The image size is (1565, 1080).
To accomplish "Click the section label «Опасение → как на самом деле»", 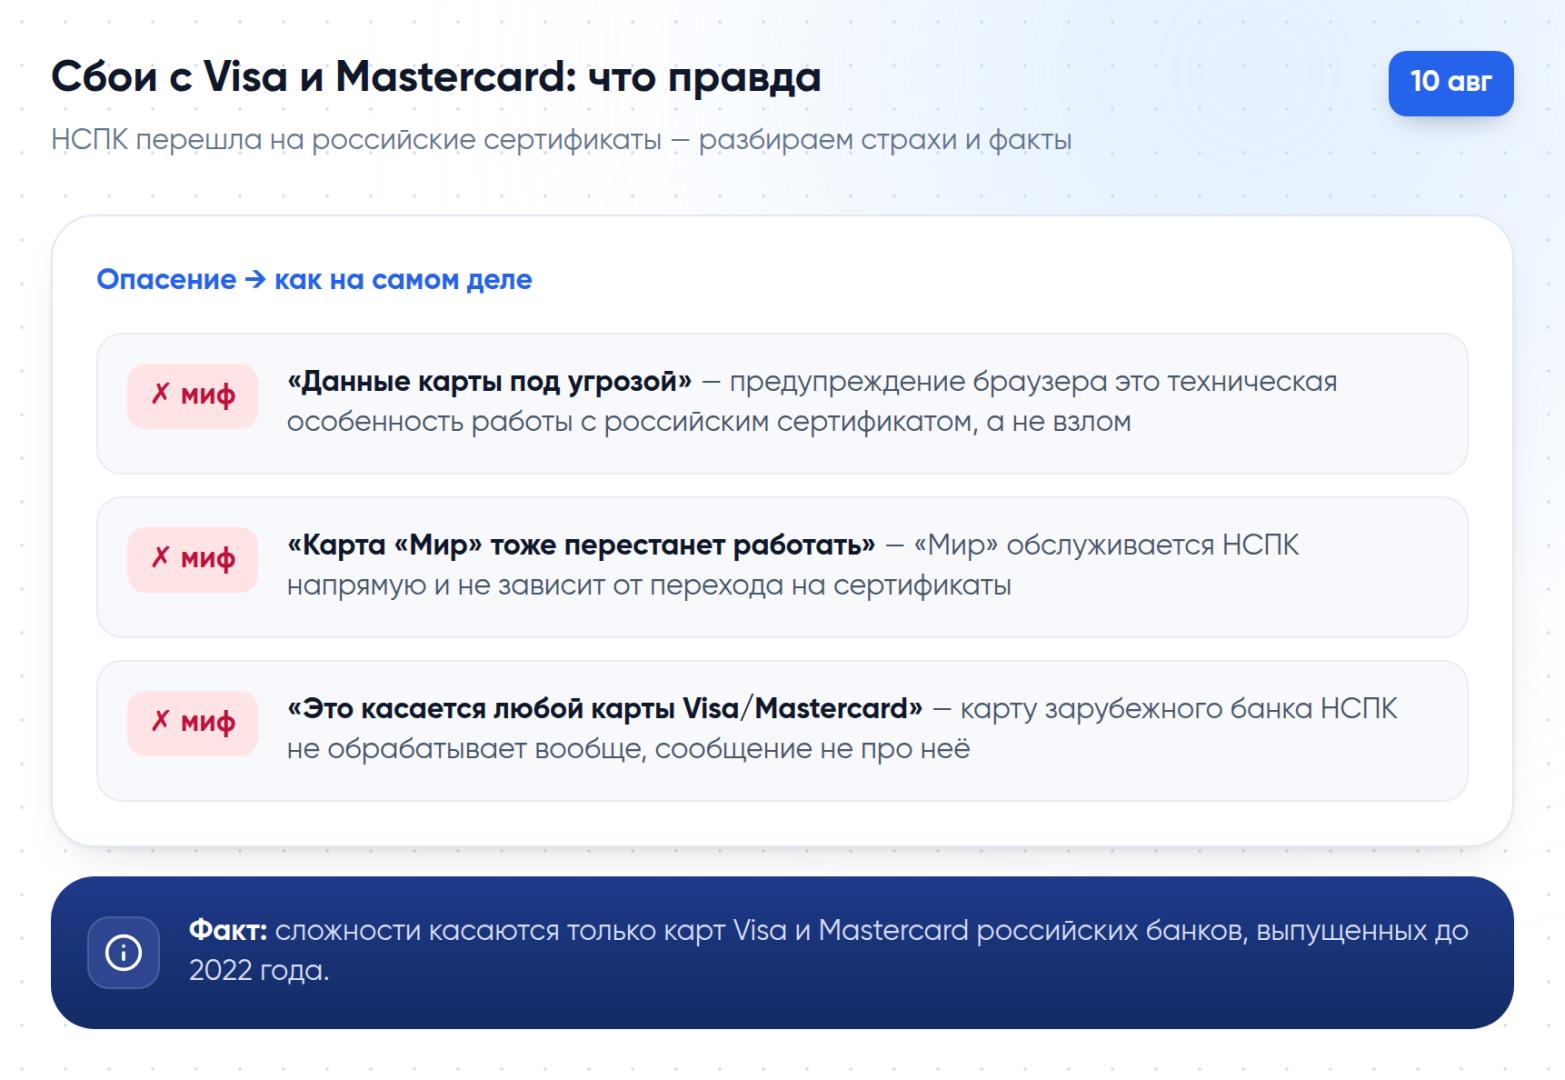I will 314,279.
